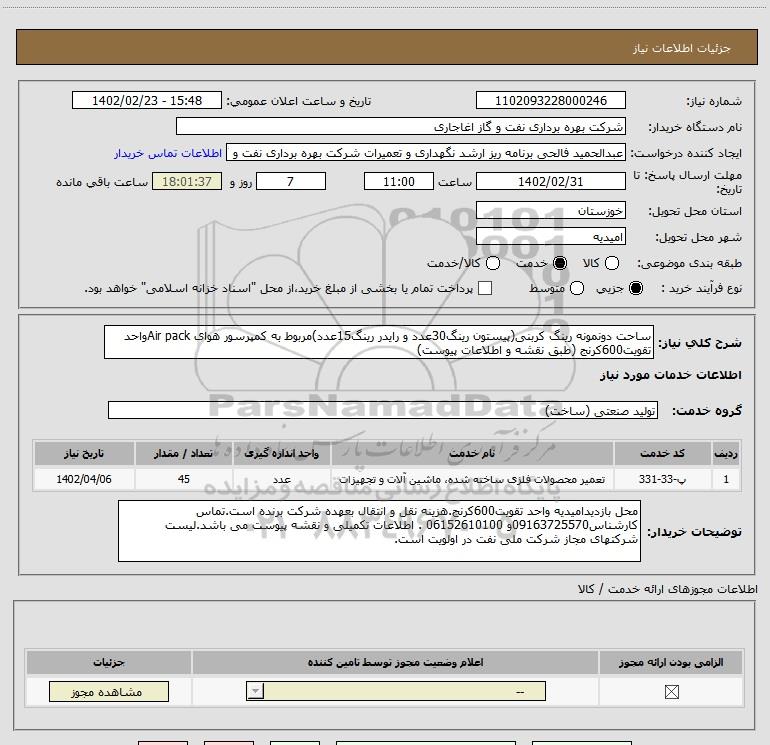Open the اطلاعات تماس خریدار link

pyautogui.click(x=168, y=153)
